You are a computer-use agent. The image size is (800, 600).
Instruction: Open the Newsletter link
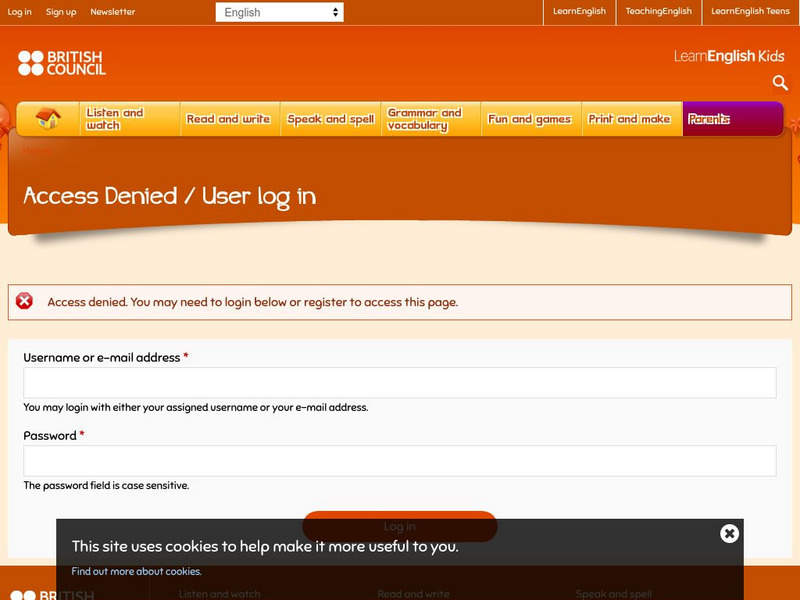click(x=113, y=12)
